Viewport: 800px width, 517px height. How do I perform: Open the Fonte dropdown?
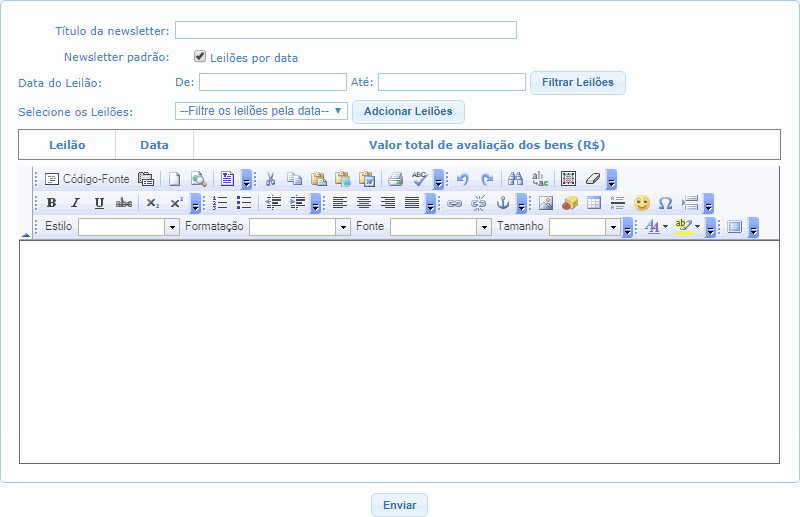point(441,227)
